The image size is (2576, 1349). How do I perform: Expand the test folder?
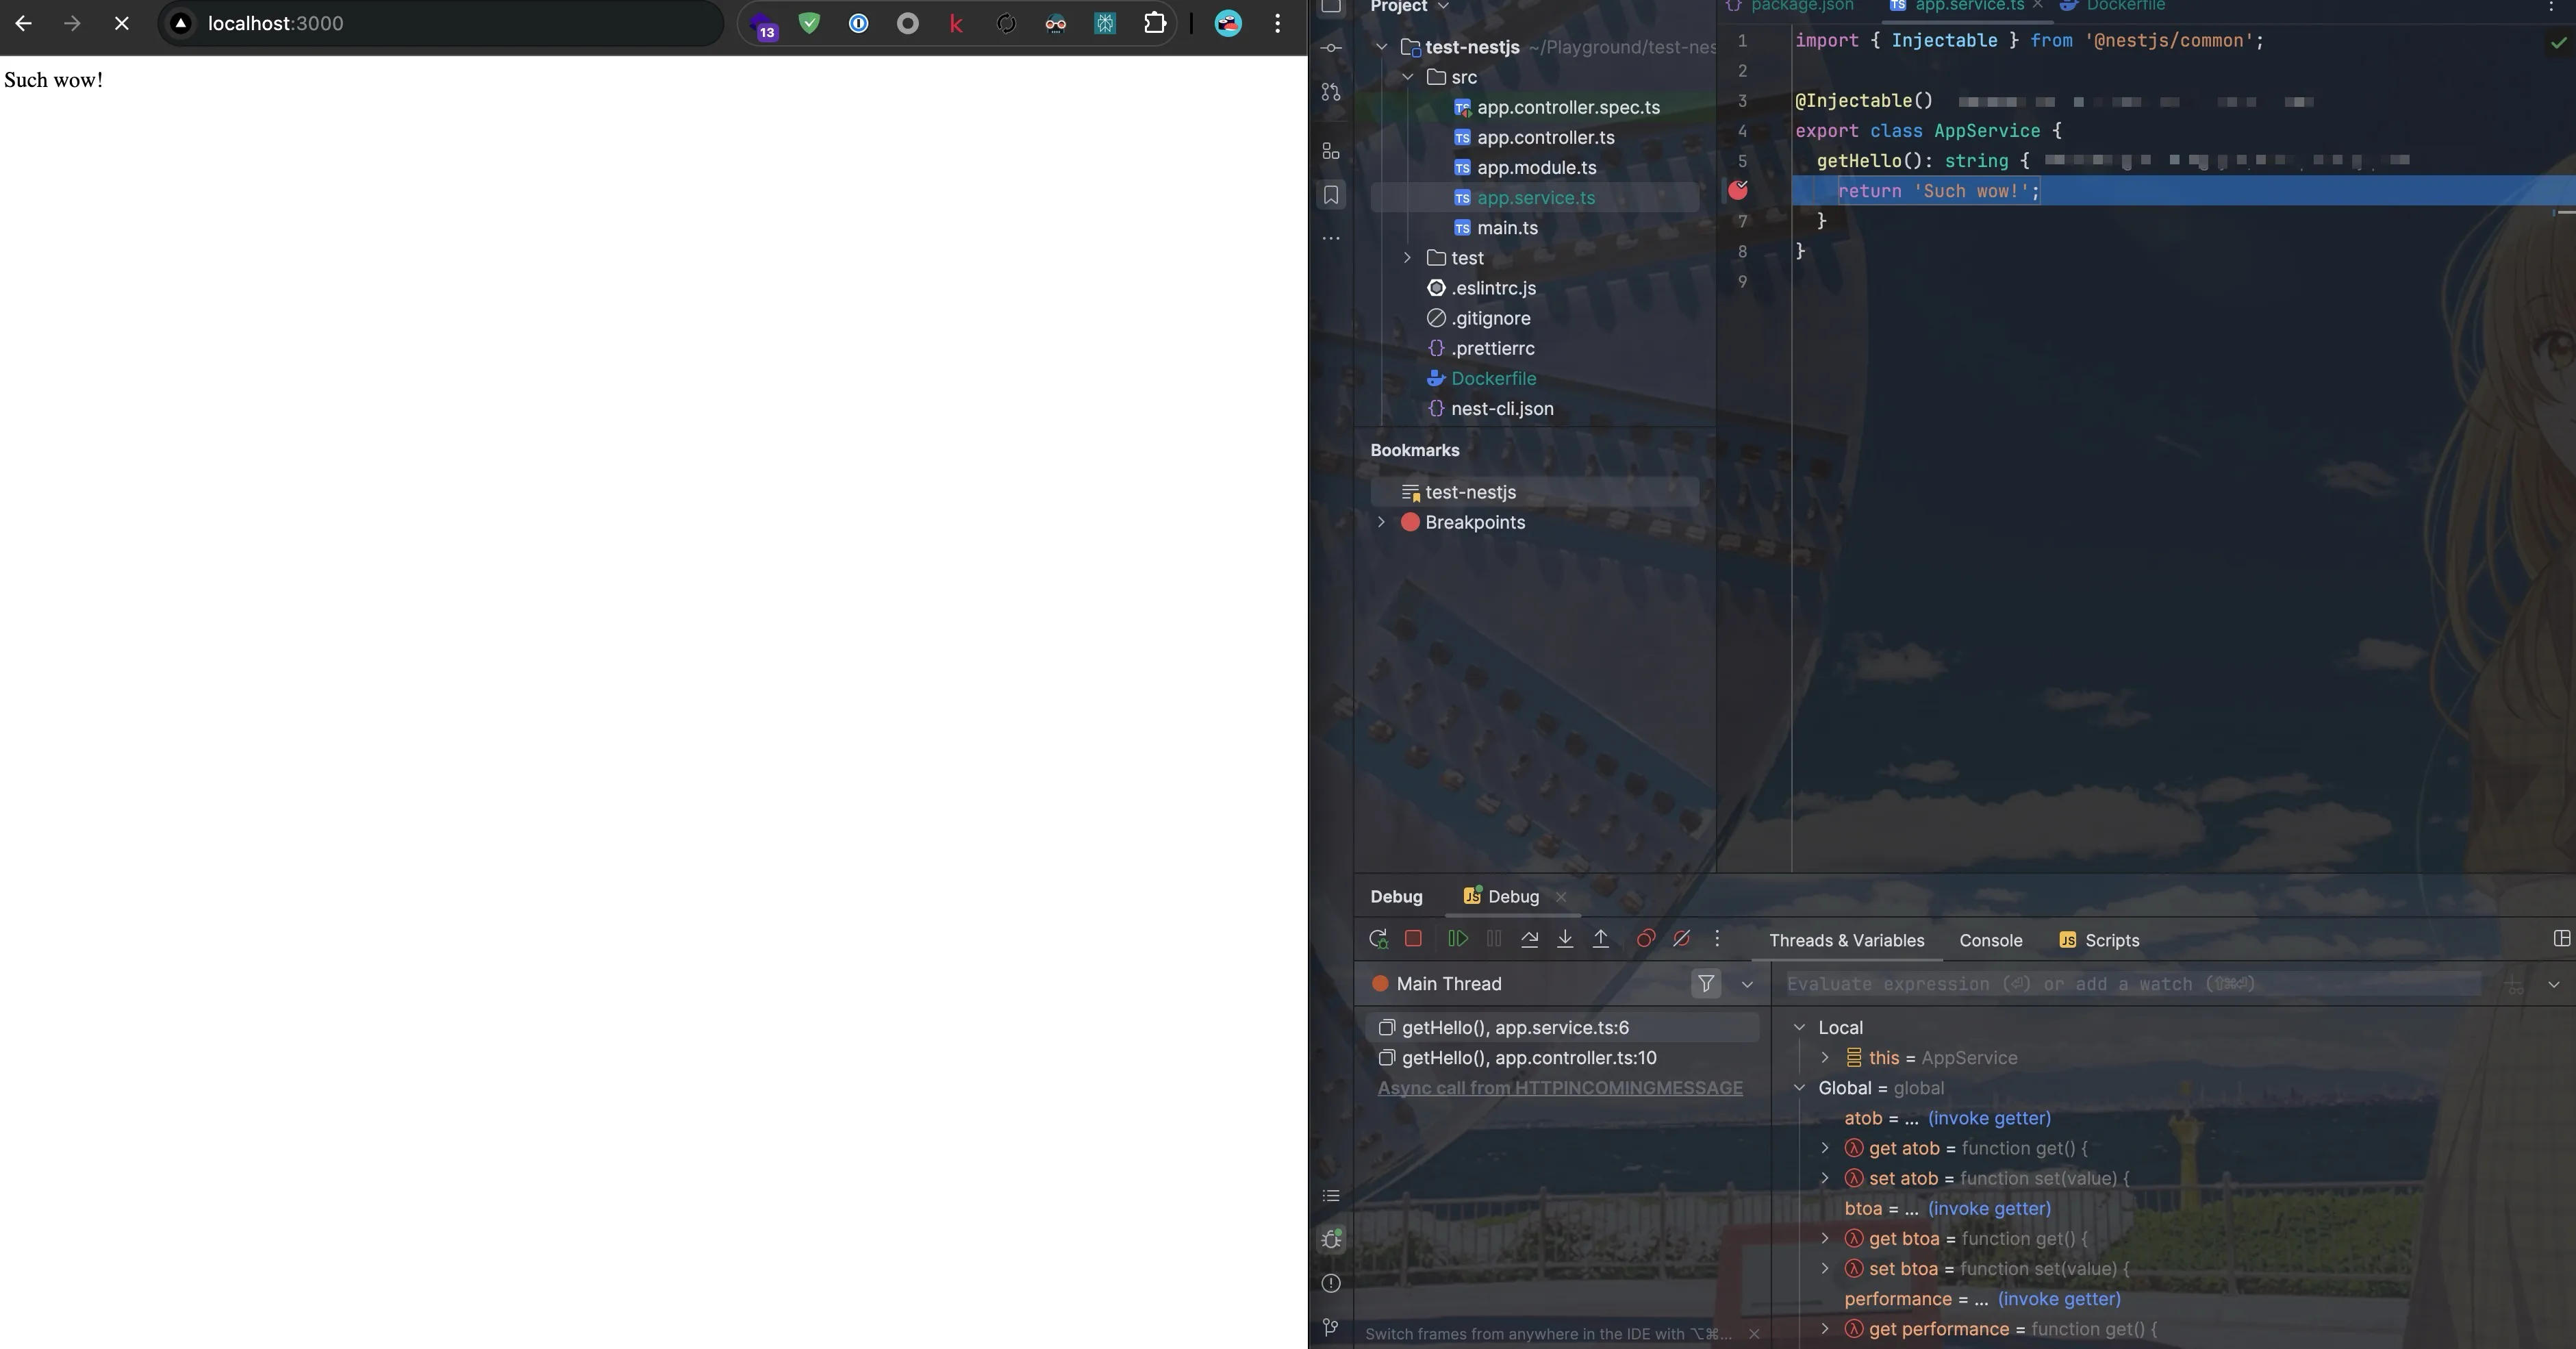click(1407, 258)
